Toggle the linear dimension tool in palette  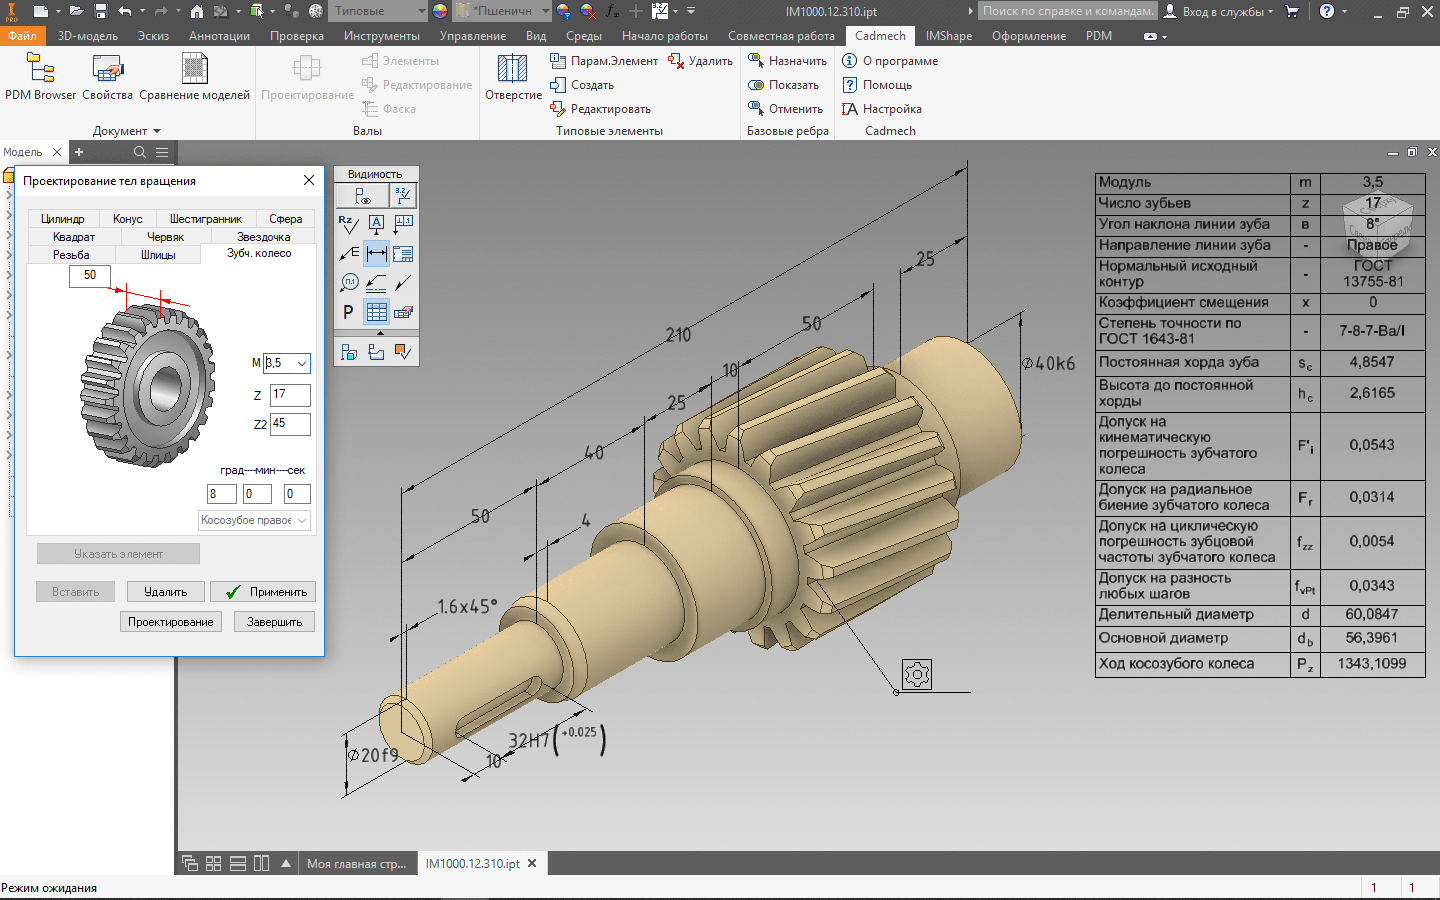tap(376, 254)
